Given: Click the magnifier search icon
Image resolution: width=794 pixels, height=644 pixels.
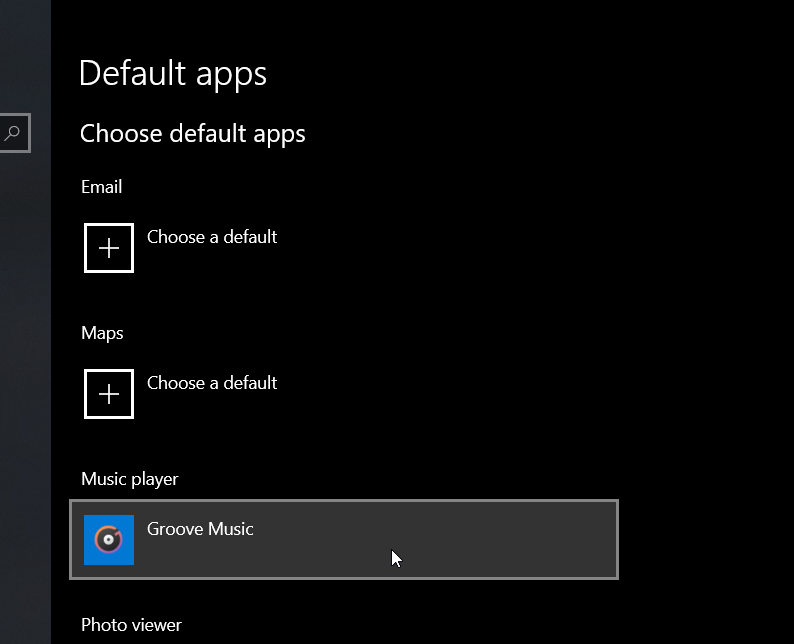Looking at the screenshot, I should click(13, 133).
